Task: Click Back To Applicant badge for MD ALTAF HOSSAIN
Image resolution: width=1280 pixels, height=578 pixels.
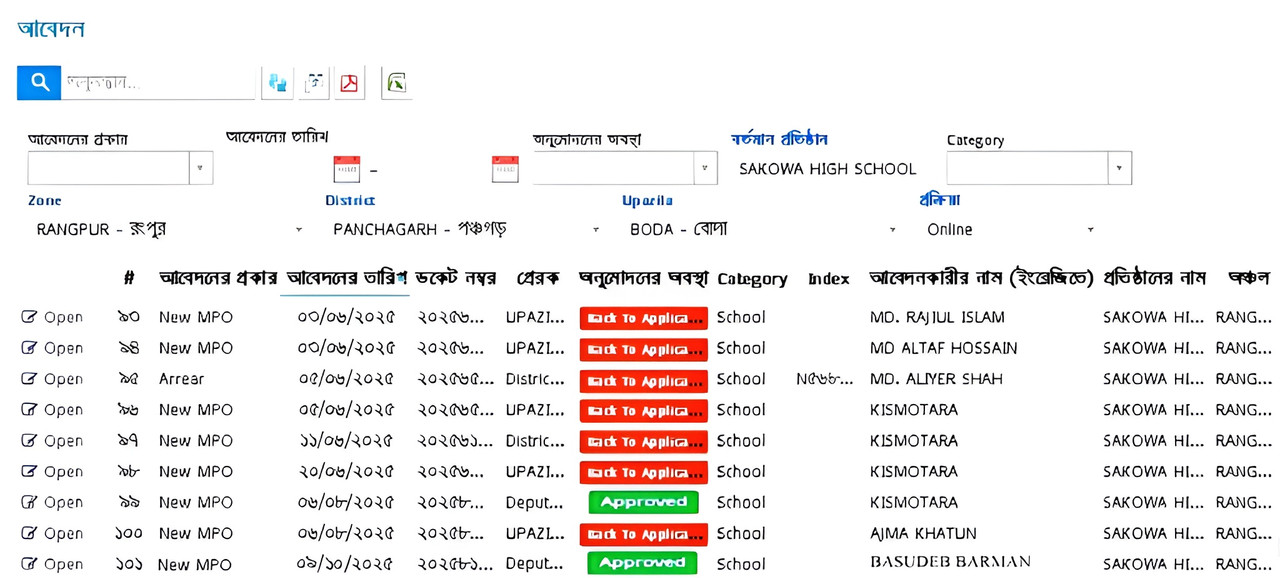Action: tap(643, 349)
